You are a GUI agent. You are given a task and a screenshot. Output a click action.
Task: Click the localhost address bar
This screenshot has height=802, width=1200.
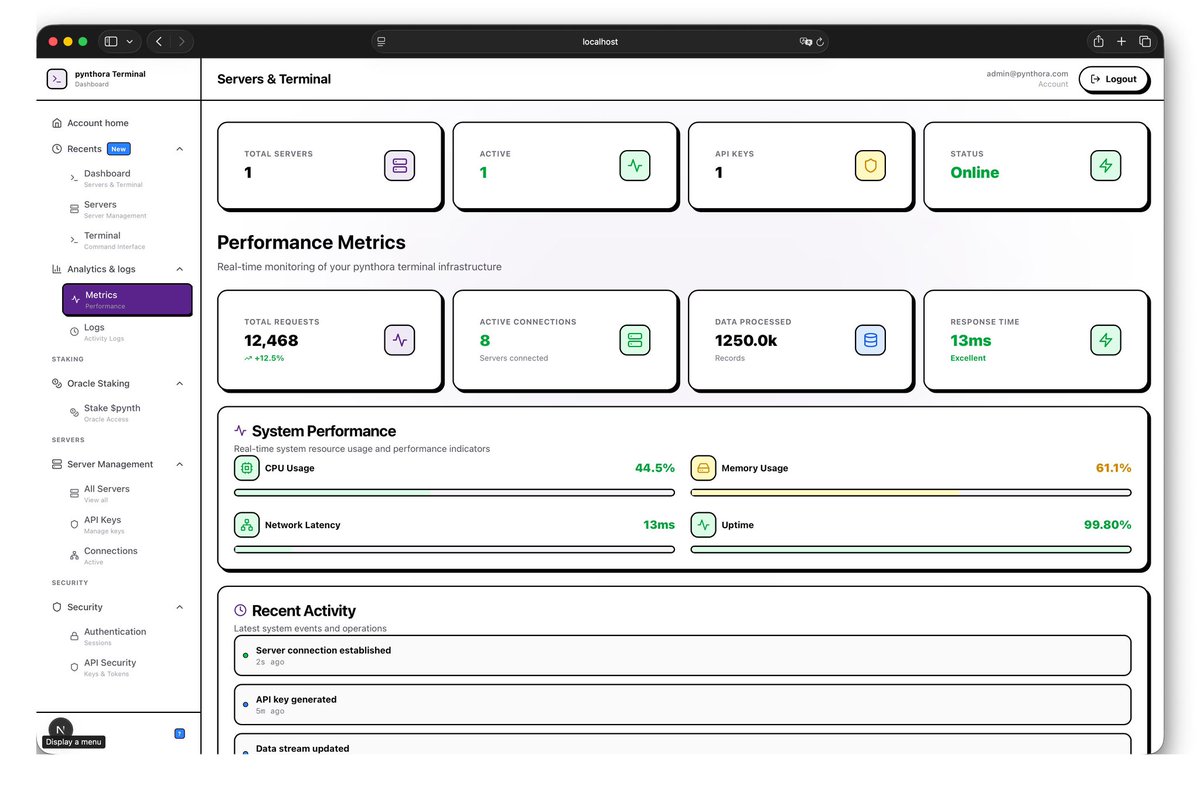tap(600, 42)
